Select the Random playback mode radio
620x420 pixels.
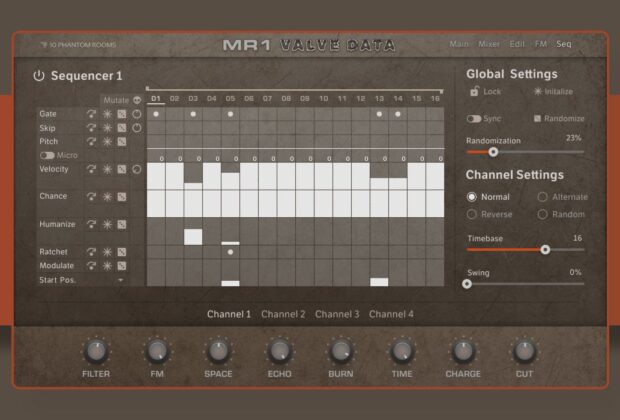point(542,214)
